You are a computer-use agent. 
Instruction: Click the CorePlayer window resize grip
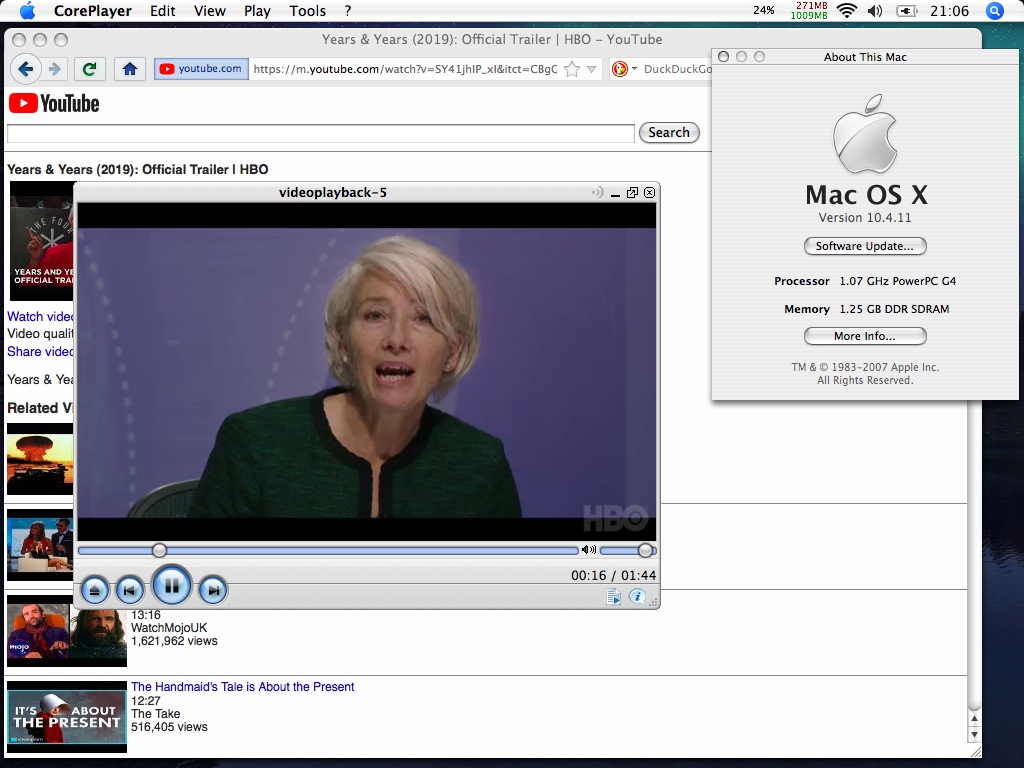click(652, 601)
